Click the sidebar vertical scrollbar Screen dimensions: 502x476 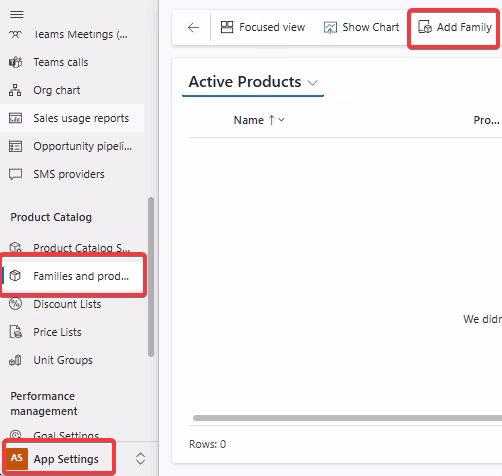(x=151, y=277)
